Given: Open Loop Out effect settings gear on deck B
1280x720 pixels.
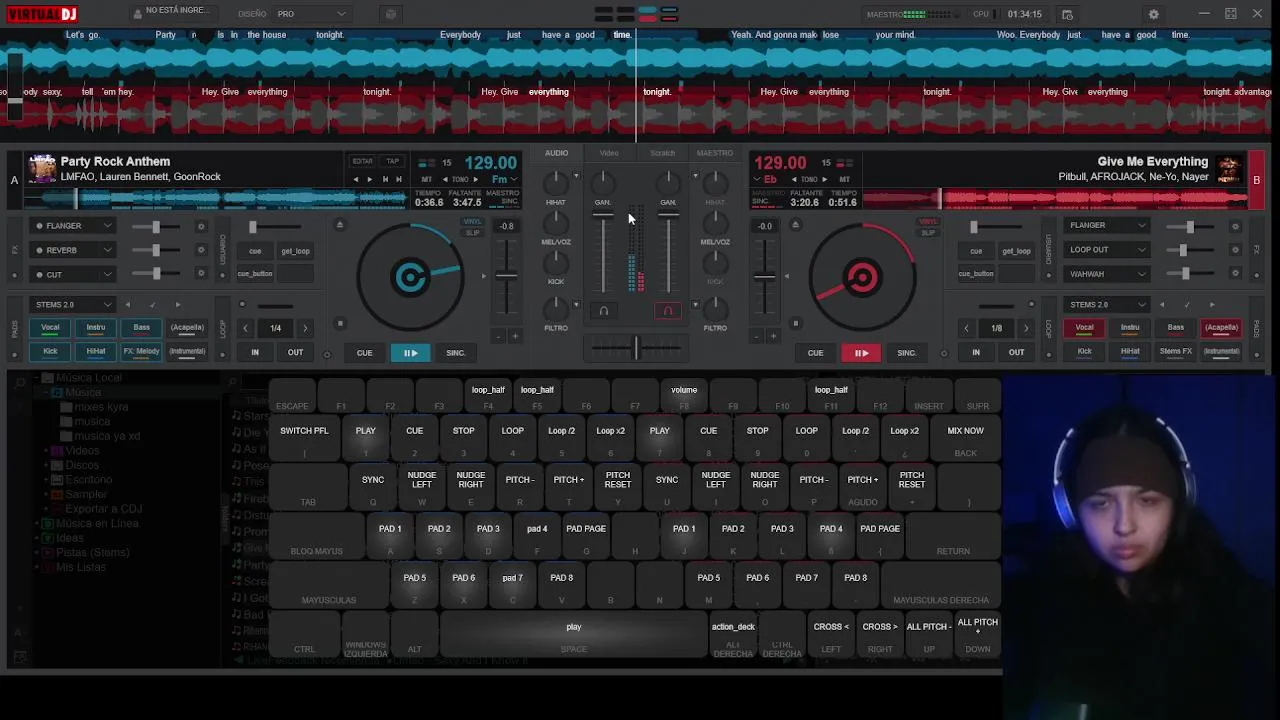Looking at the screenshot, I should [x=1235, y=250].
